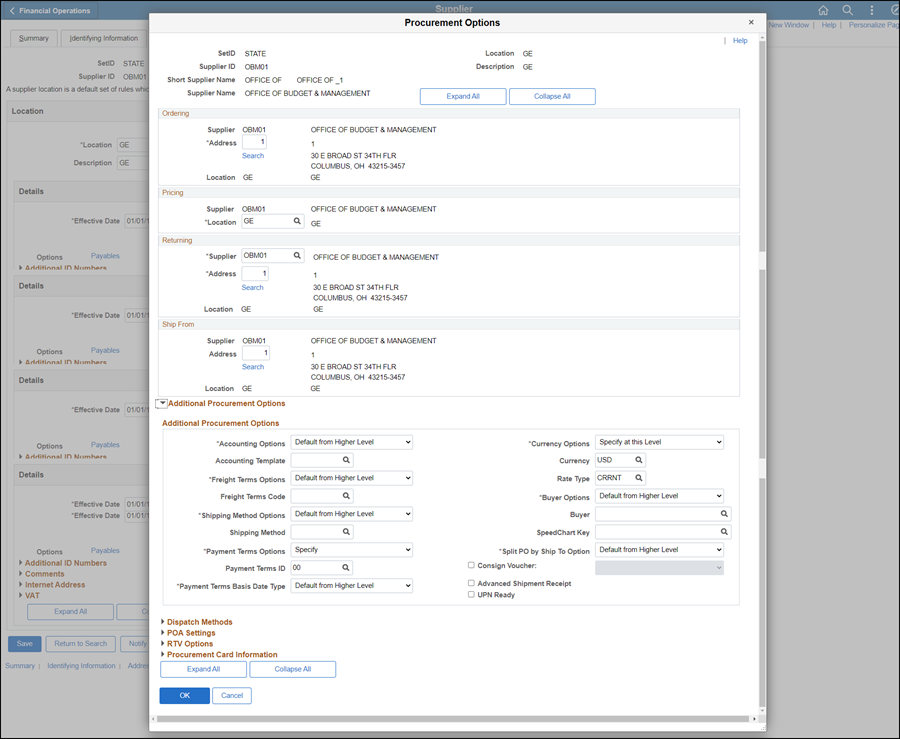Click the Returning Supplier lookup magnifier icon
Image resolution: width=900 pixels, height=739 pixels.
coord(297,256)
